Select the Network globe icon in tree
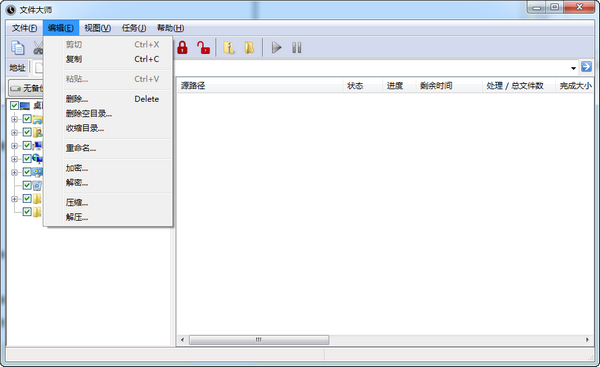Image resolution: width=600 pixels, height=367 pixels. pos(38,158)
